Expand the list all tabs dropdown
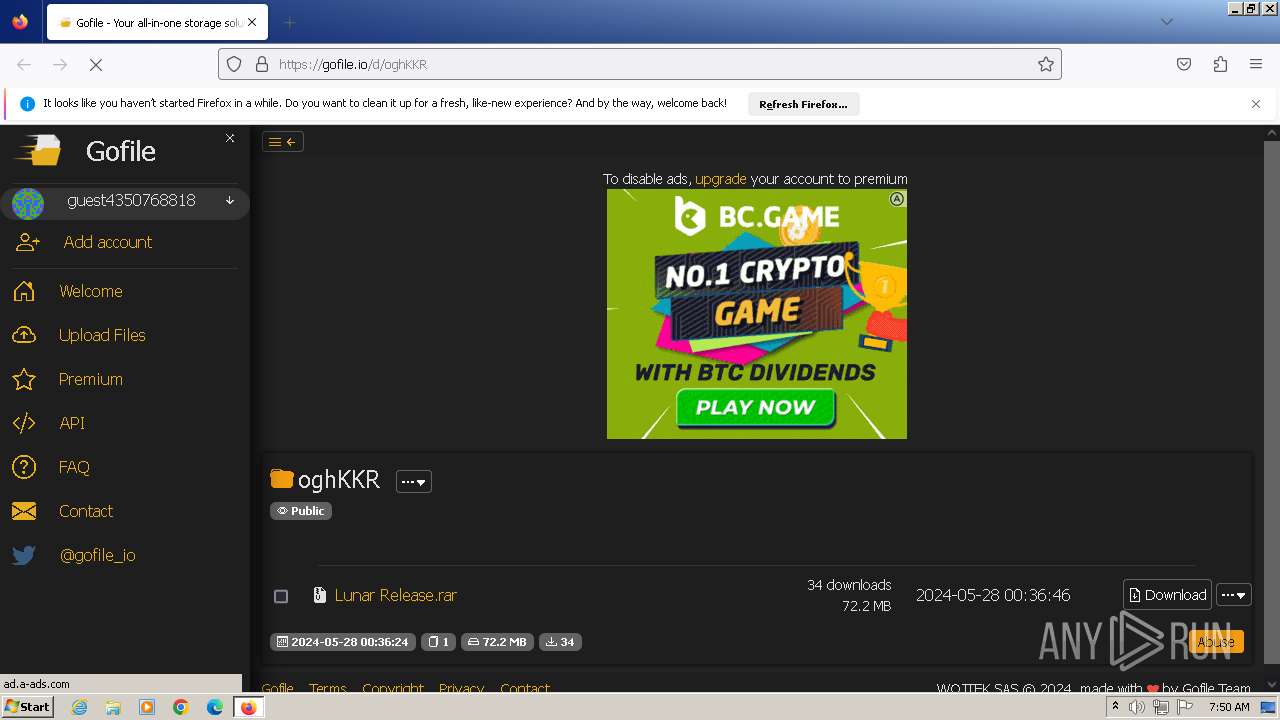The width and height of the screenshot is (1280, 720). 1166,22
